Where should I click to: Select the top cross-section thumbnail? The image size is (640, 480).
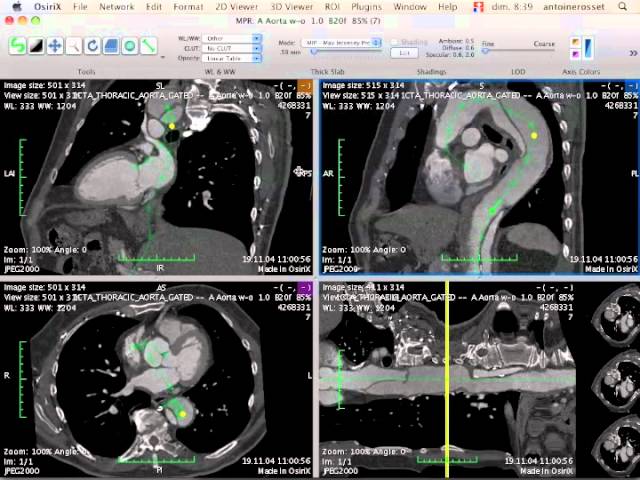(x=616, y=316)
